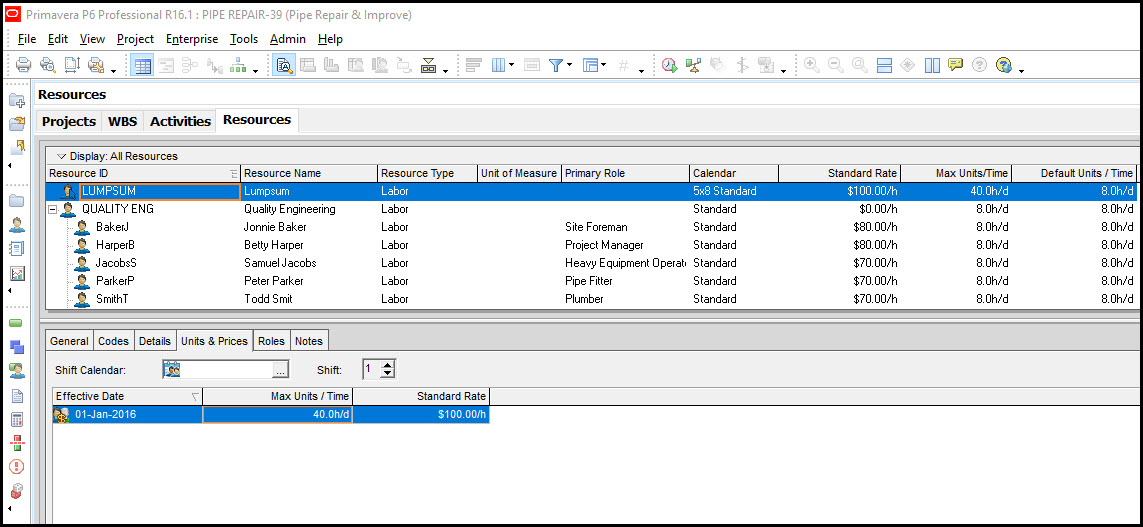Switch to the Activities tab

pos(180,121)
